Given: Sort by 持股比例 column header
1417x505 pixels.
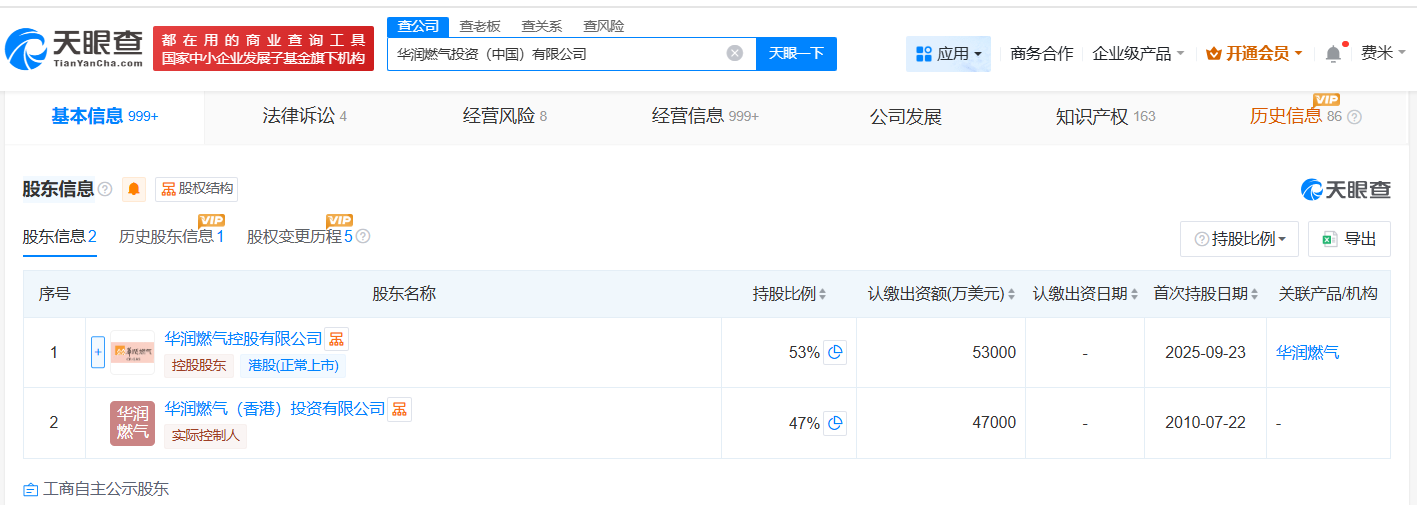Looking at the screenshot, I should (x=790, y=294).
